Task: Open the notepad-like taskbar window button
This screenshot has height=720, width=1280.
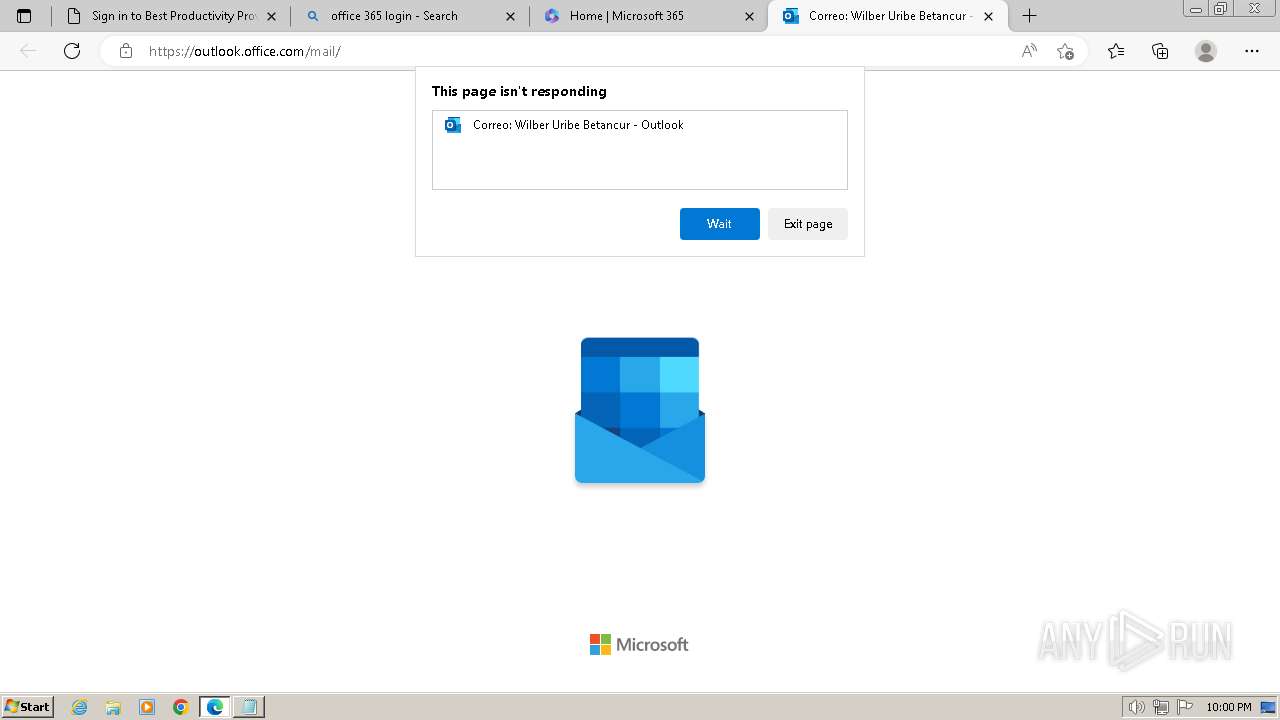Action: point(249,707)
